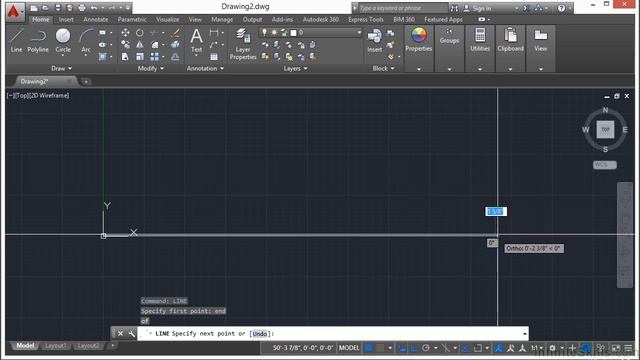The image size is (640, 360).
Task: Choose the Move tool in Modify panel
Action: point(125,33)
